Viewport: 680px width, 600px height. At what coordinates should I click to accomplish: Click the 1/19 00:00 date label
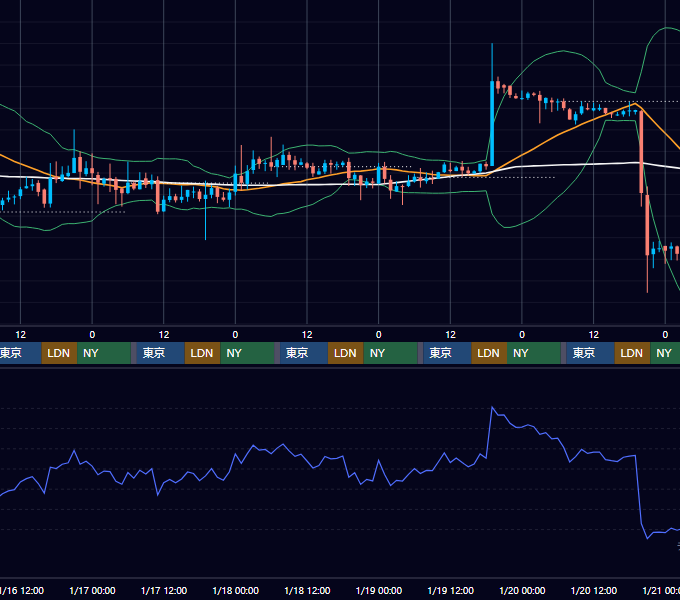pyautogui.click(x=379, y=590)
